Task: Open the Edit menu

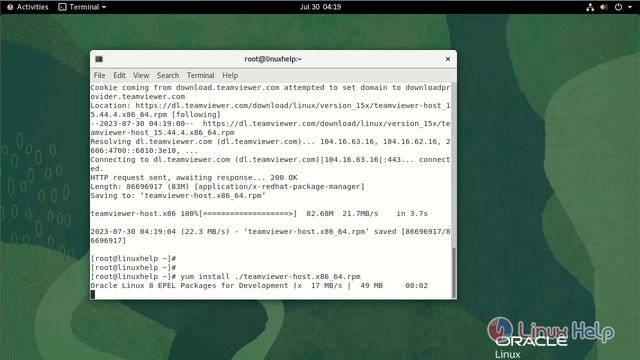Action: click(x=119, y=76)
